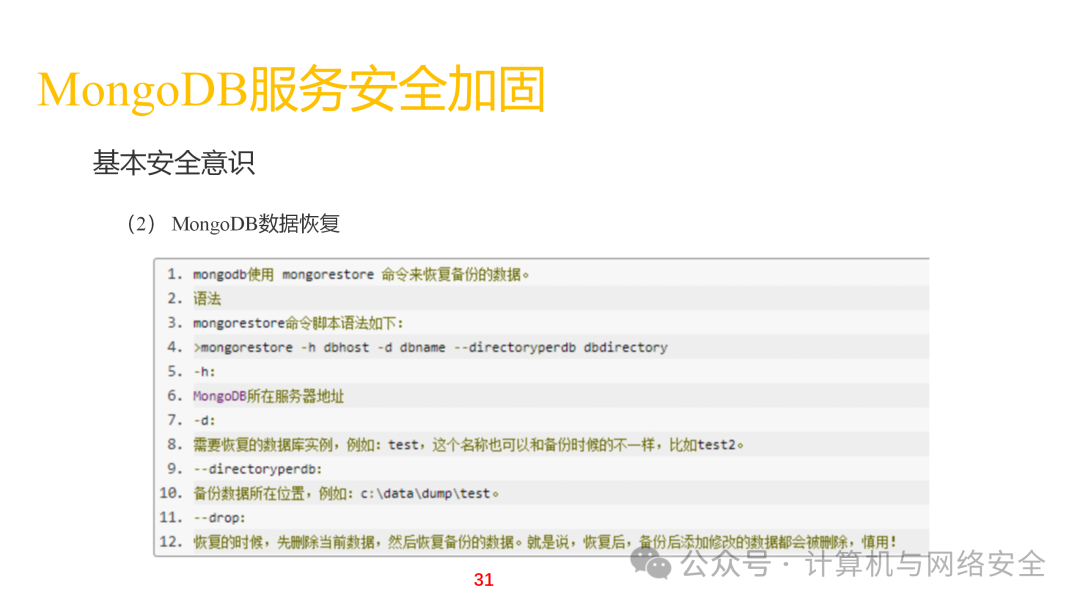Click line 12 恢复的时候，先删除当前数据 text
Viewport: 1080px width, 607px height.
pyautogui.click(x=545, y=542)
